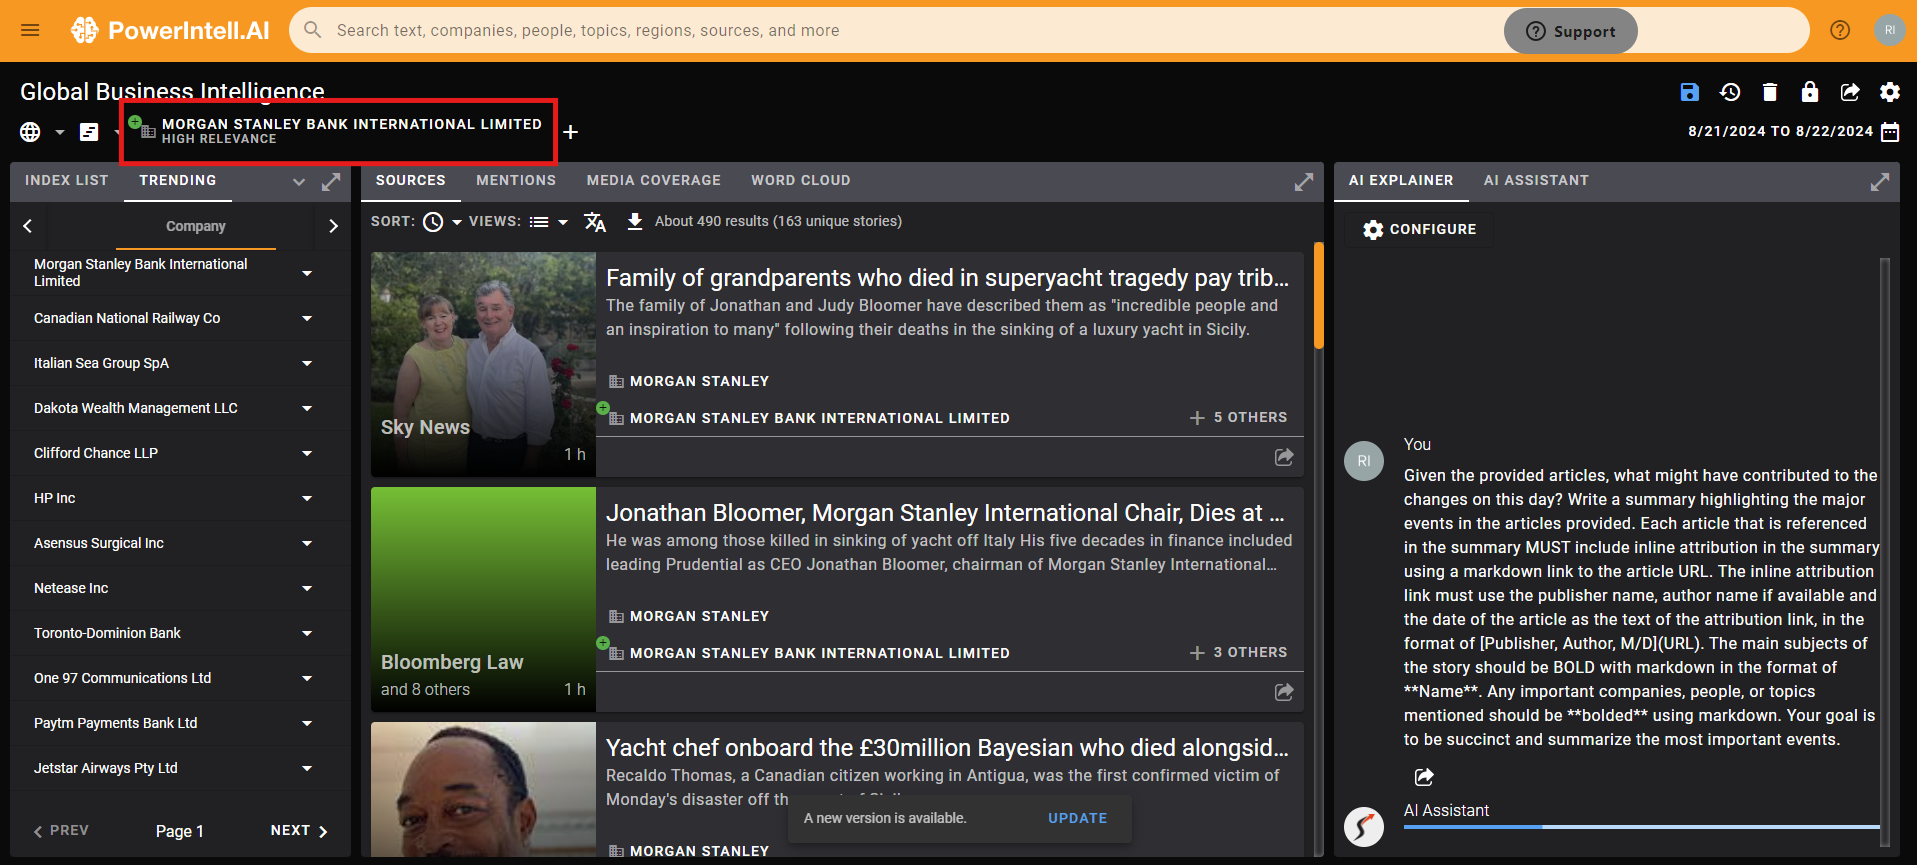This screenshot has height=865, width=1917.
Task: Open Sky News article thumbnail
Action: pos(483,364)
